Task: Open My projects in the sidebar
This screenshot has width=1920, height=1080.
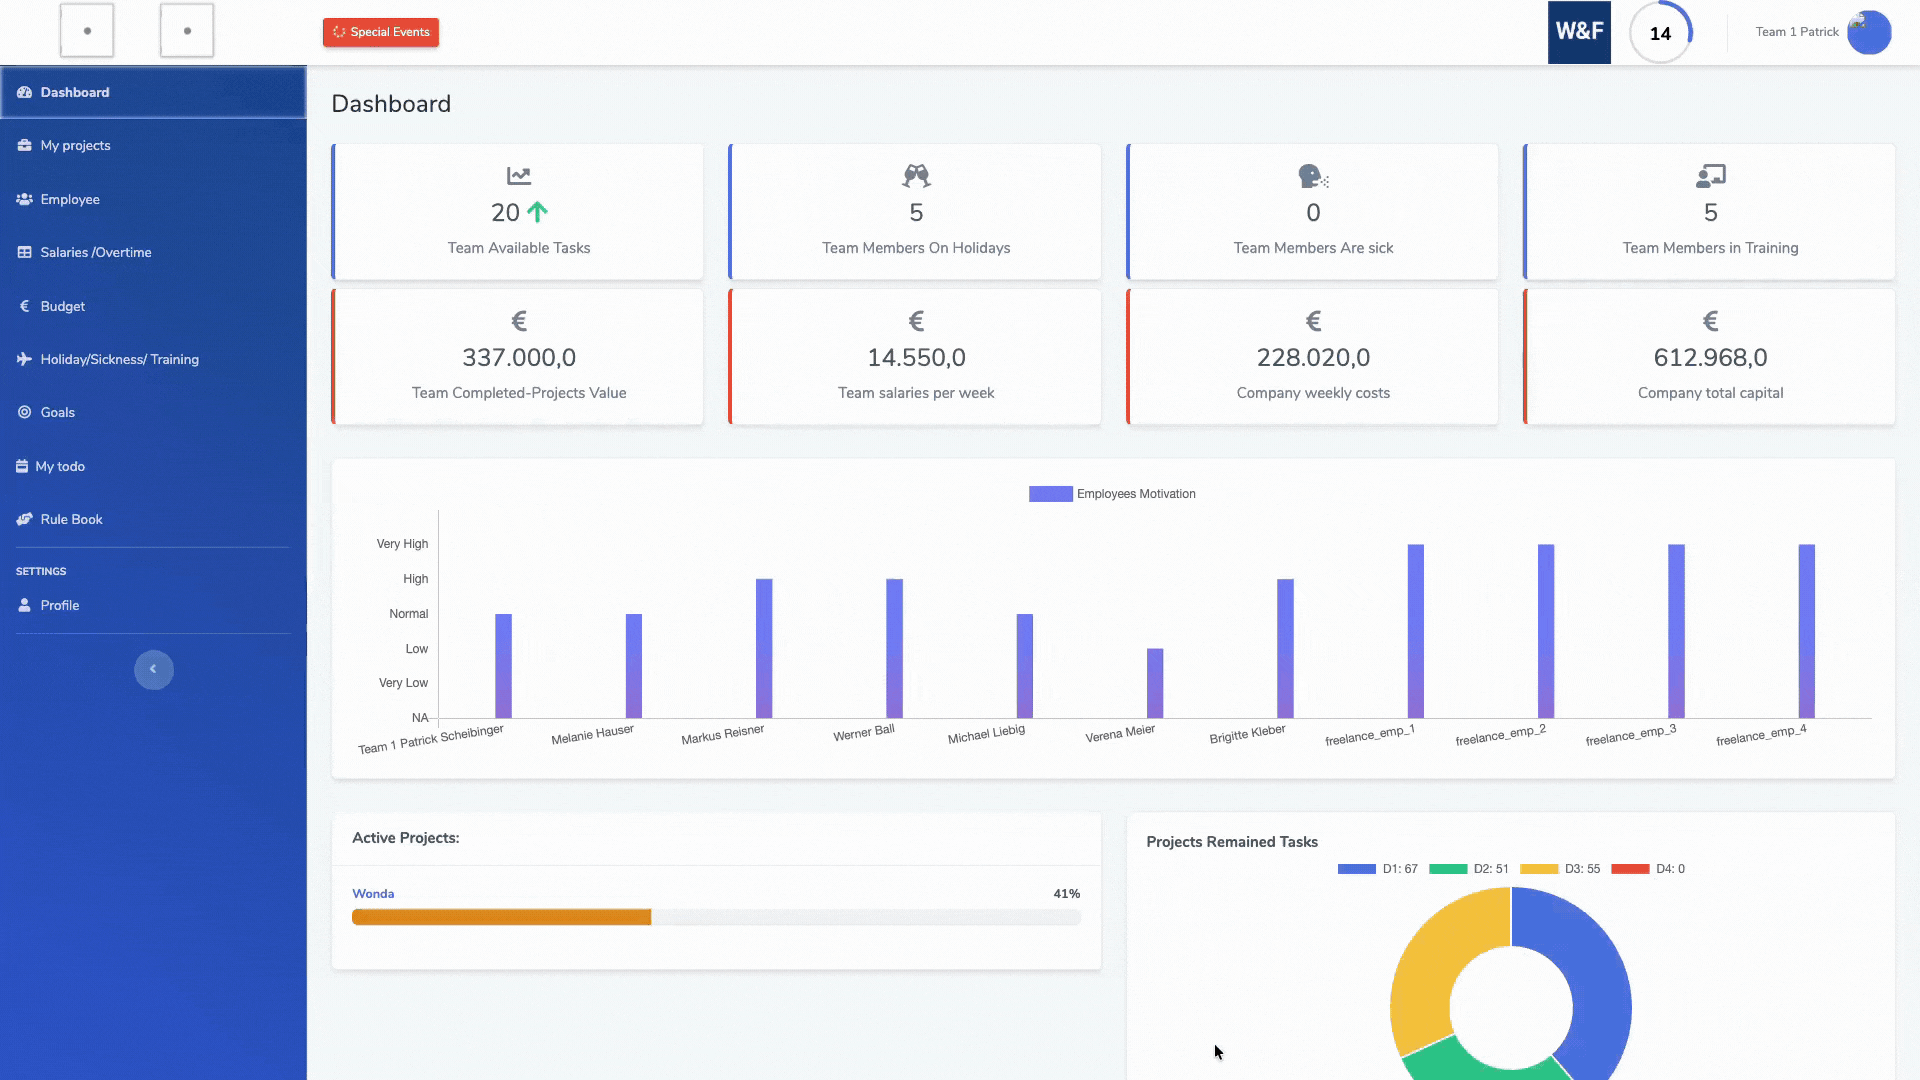Action: pyautogui.click(x=75, y=146)
